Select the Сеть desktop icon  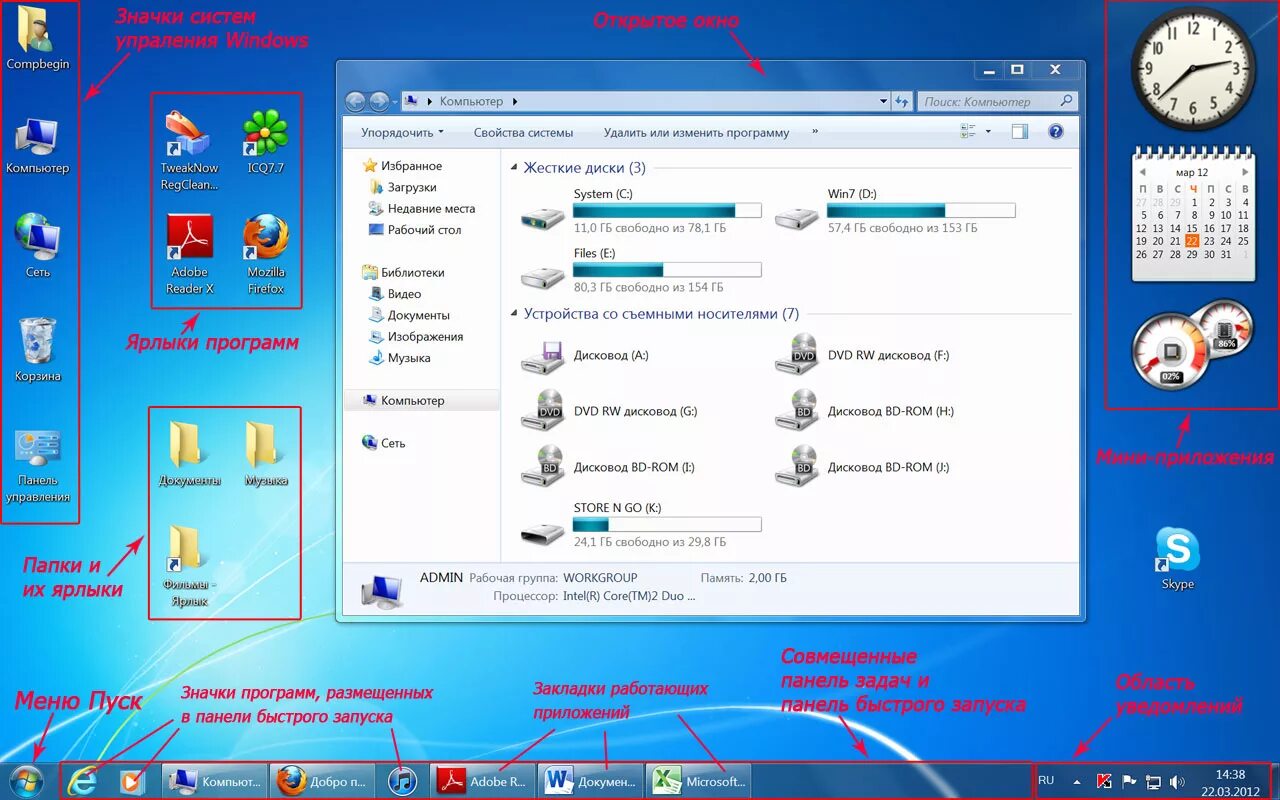pyautogui.click(x=38, y=245)
